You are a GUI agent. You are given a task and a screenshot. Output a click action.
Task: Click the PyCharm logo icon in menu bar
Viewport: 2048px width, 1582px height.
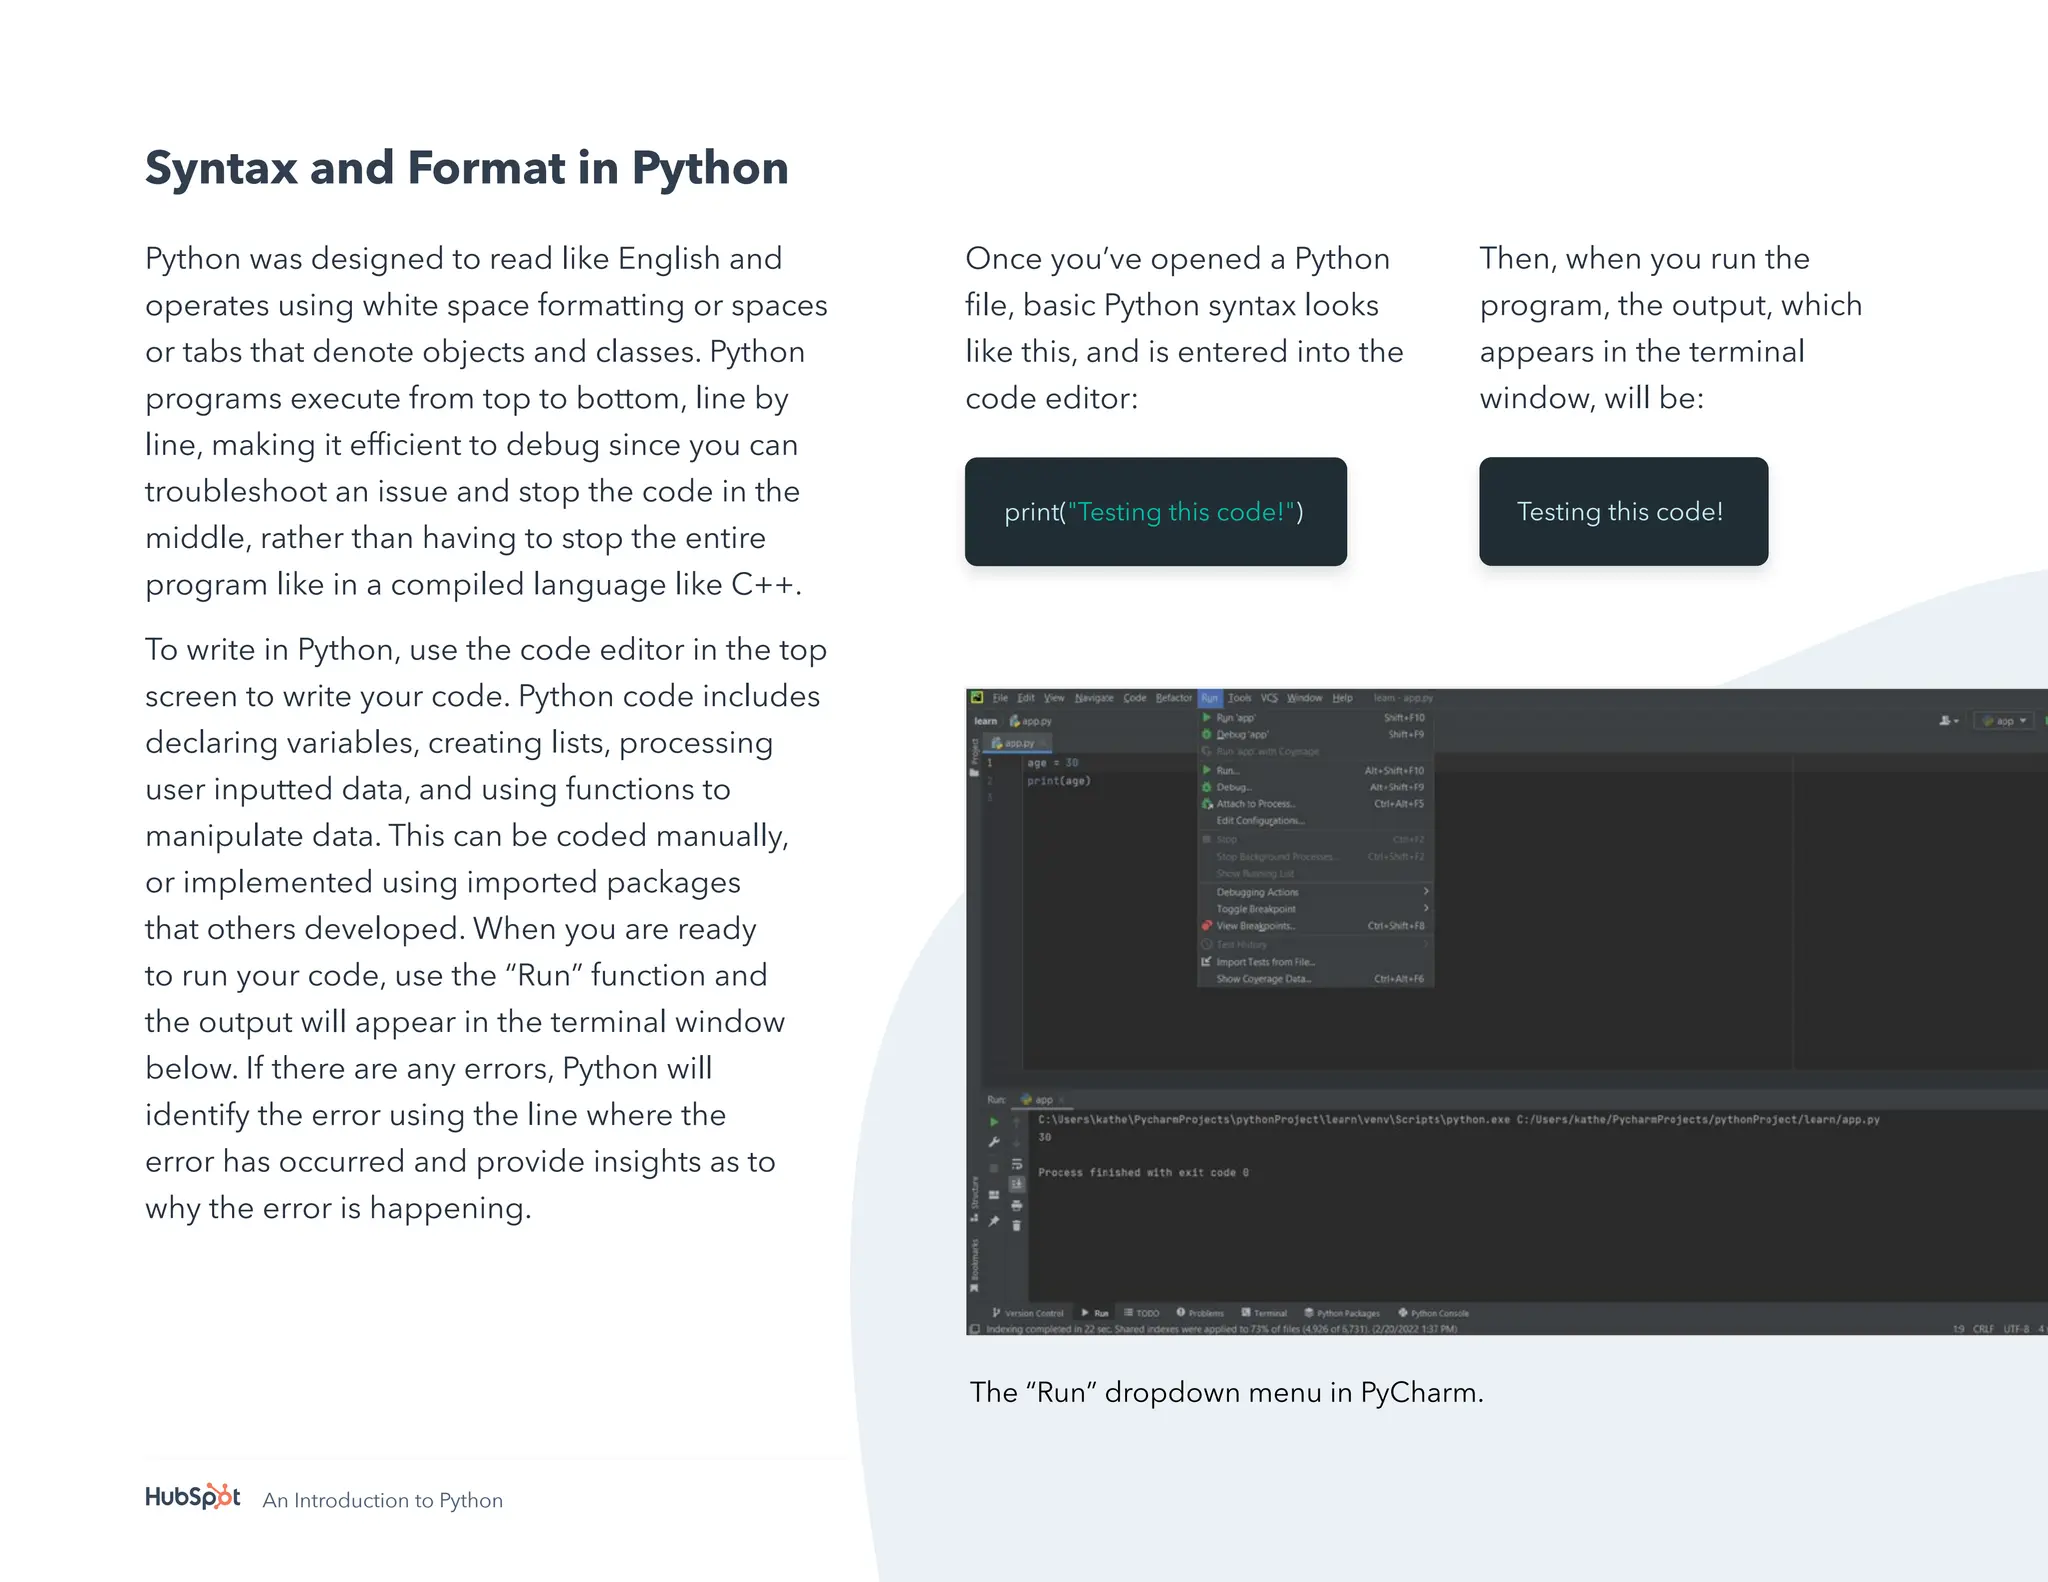click(x=977, y=698)
